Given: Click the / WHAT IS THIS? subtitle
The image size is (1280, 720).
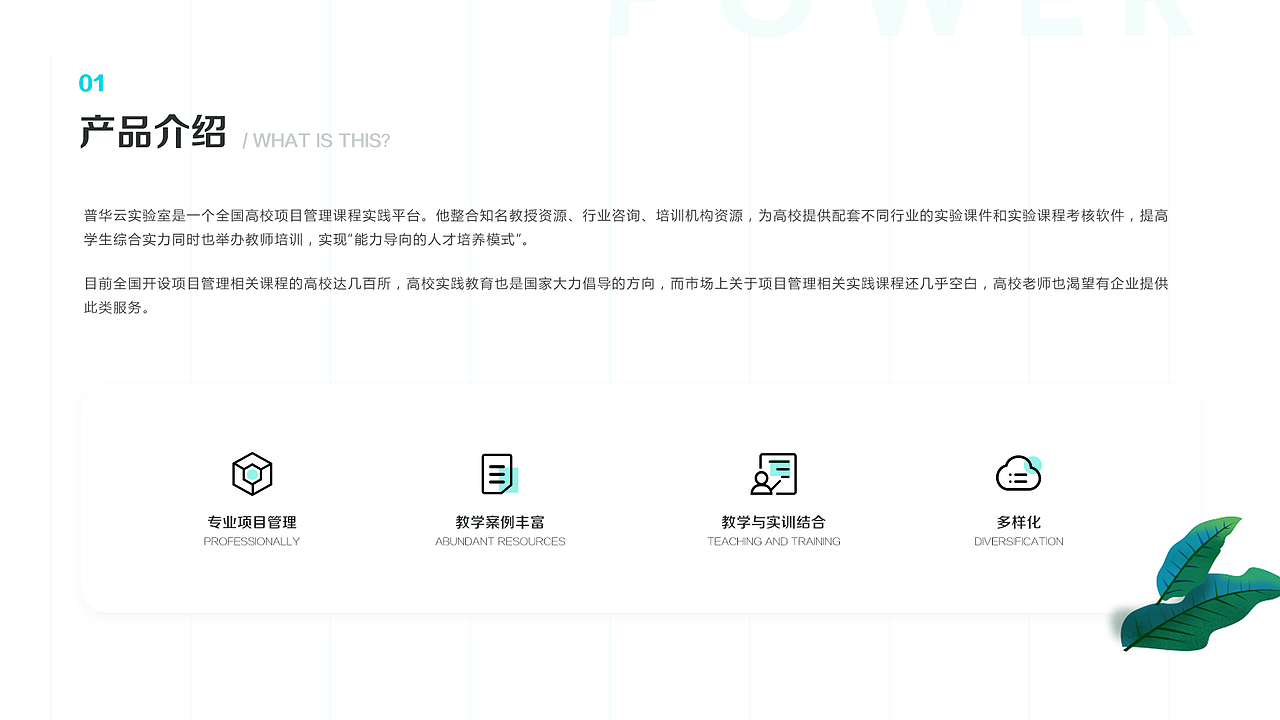Looking at the screenshot, I should [316, 141].
